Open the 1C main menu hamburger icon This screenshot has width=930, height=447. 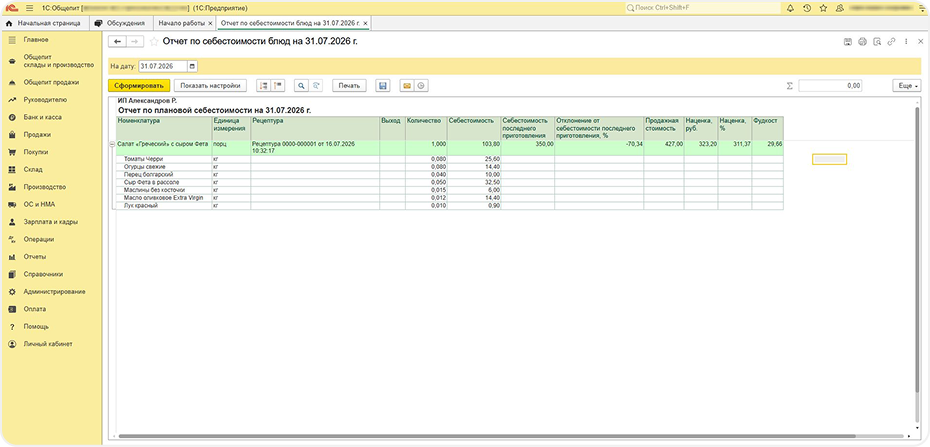(x=29, y=8)
